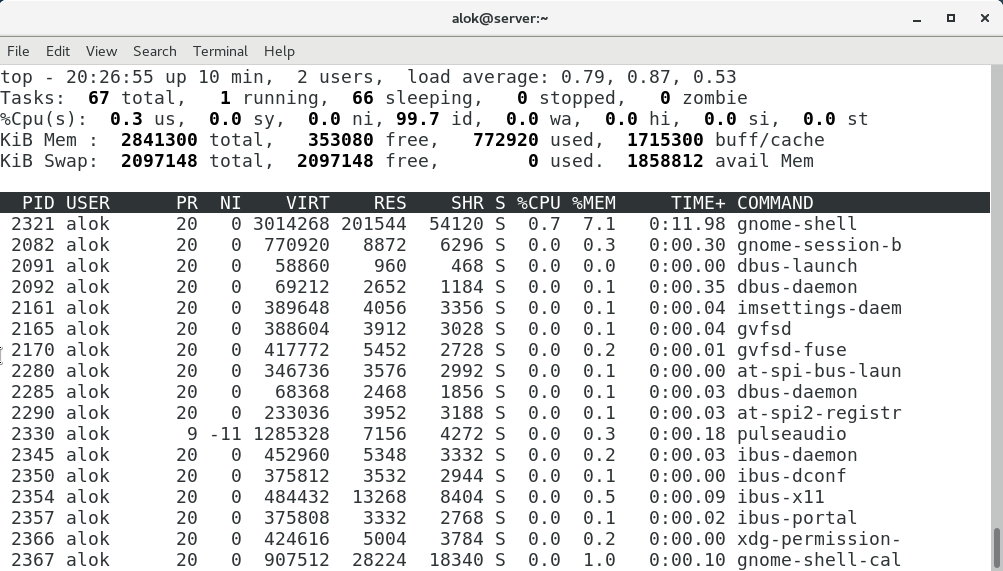This screenshot has height=571, width=1003.
Task: Select the gnome-shell-cal process name
Action: [819, 560]
